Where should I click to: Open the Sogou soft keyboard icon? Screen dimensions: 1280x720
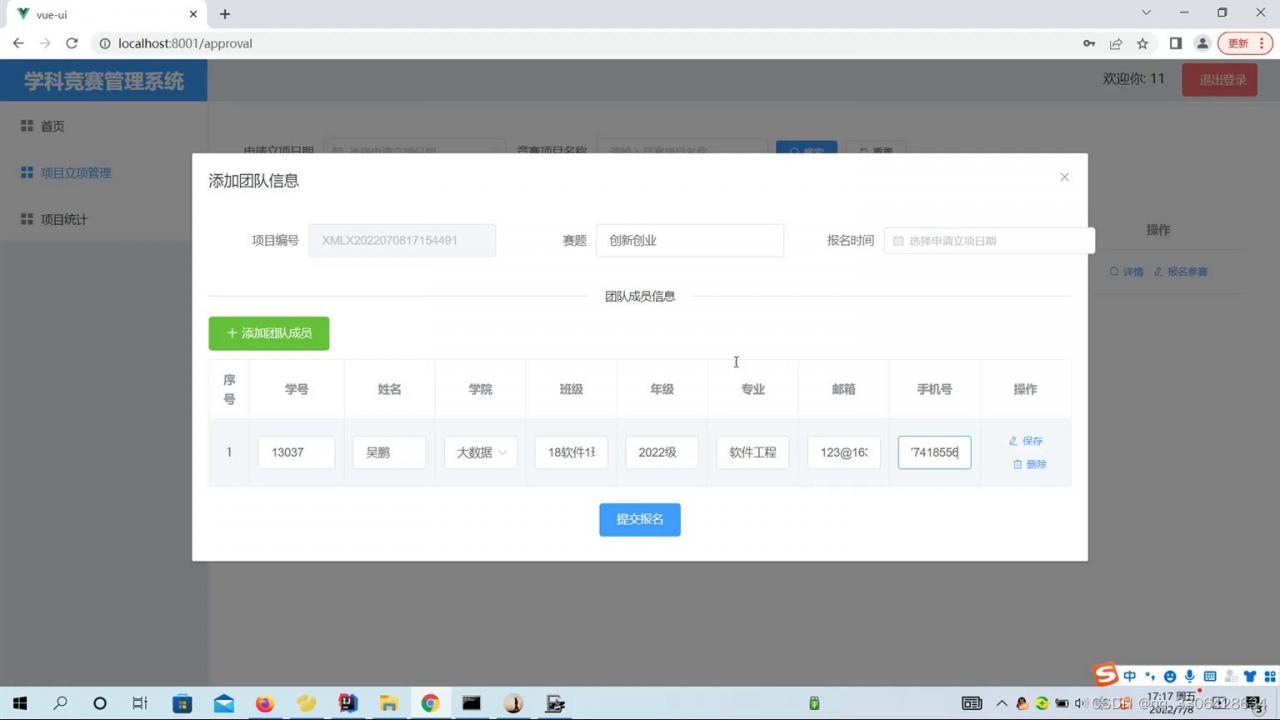[1209, 677]
